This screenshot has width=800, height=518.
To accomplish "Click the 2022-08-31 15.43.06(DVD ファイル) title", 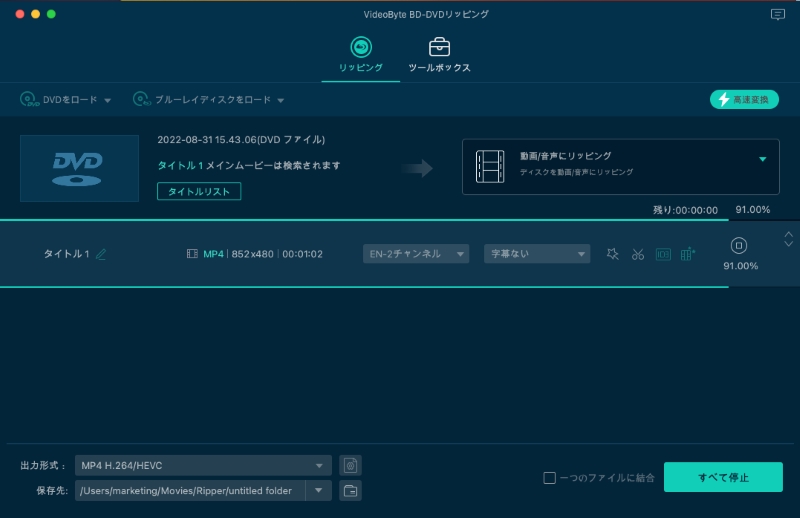I will (241, 140).
